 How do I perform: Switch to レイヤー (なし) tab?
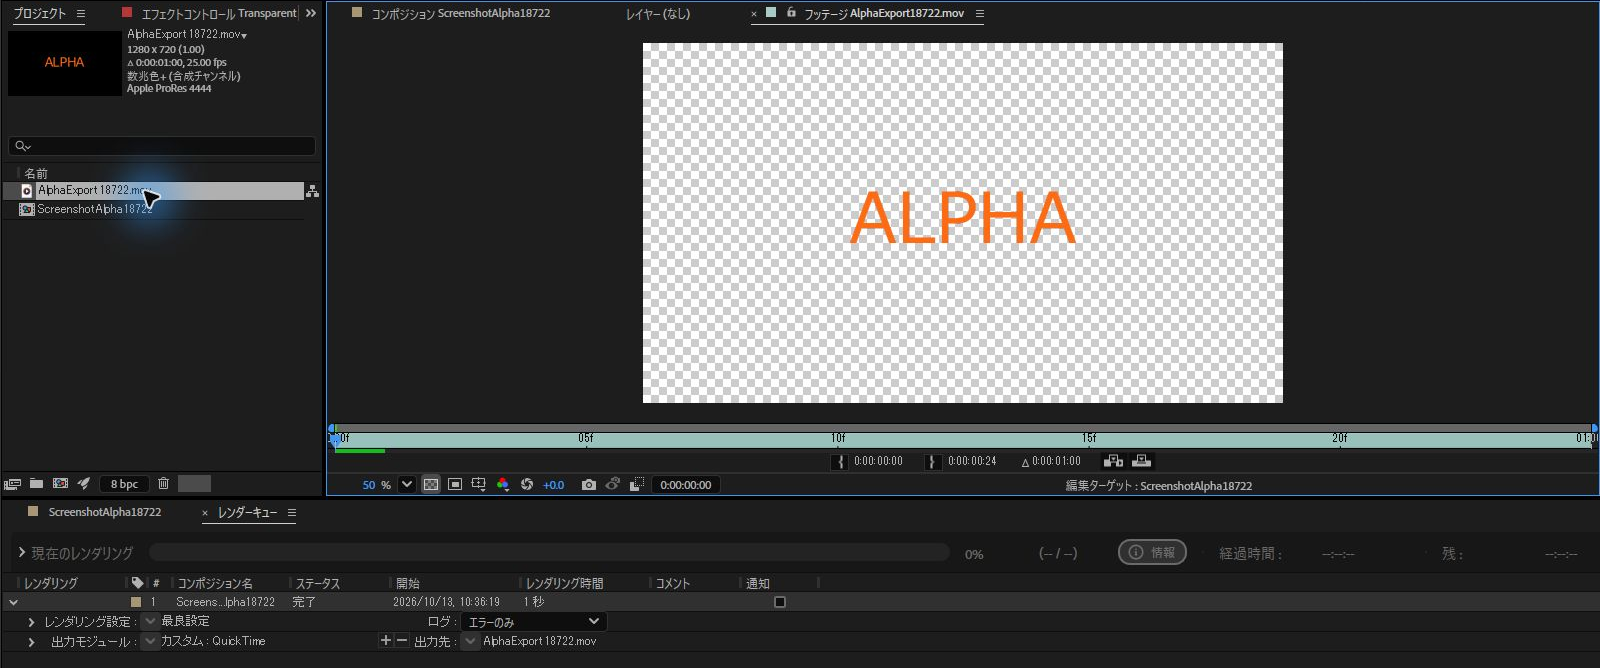tap(658, 14)
